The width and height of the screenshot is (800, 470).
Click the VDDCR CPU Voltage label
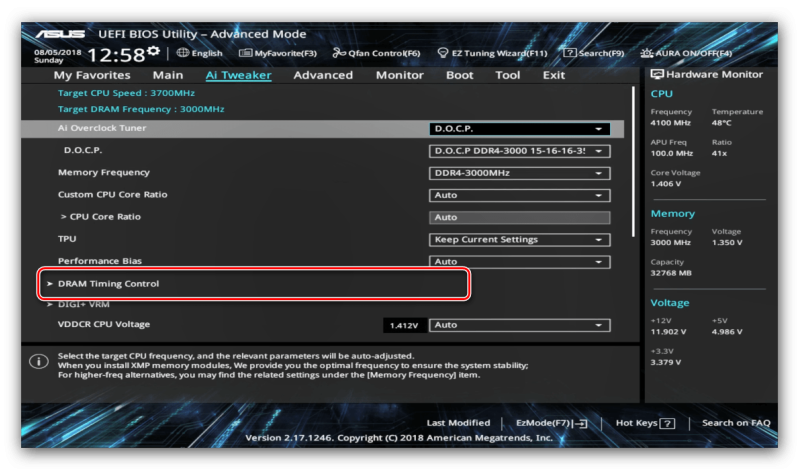[104, 324]
